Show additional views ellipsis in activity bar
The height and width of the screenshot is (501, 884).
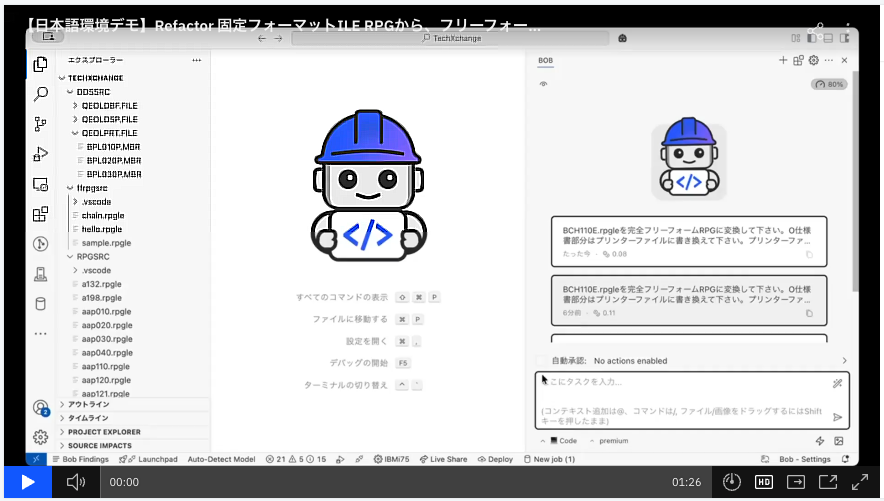[41, 334]
